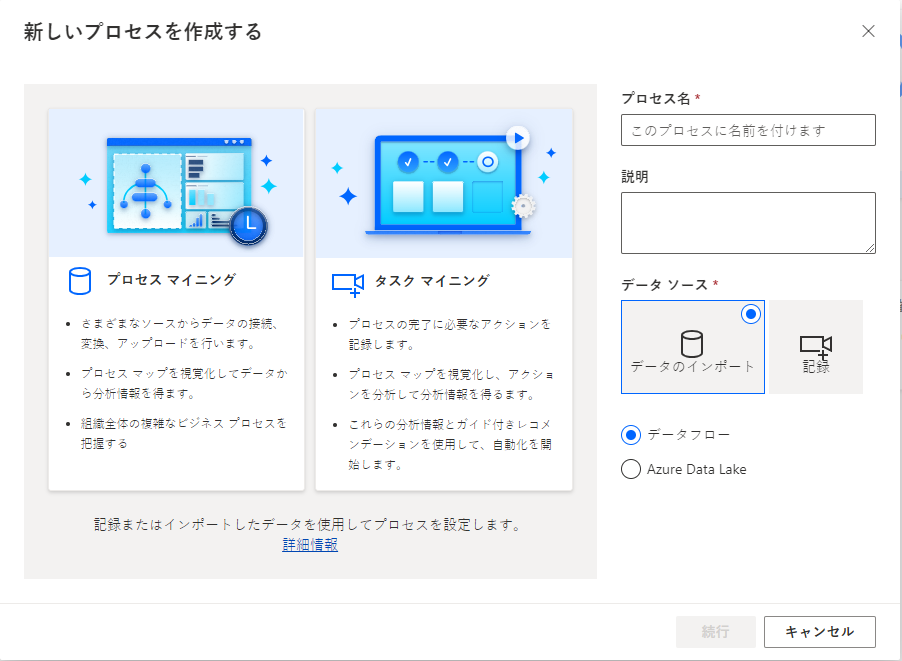The width and height of the screenshot is (902, 661).
Task: Close the 新しいプロセスを作成する dialog
Action: click(868, 31)
